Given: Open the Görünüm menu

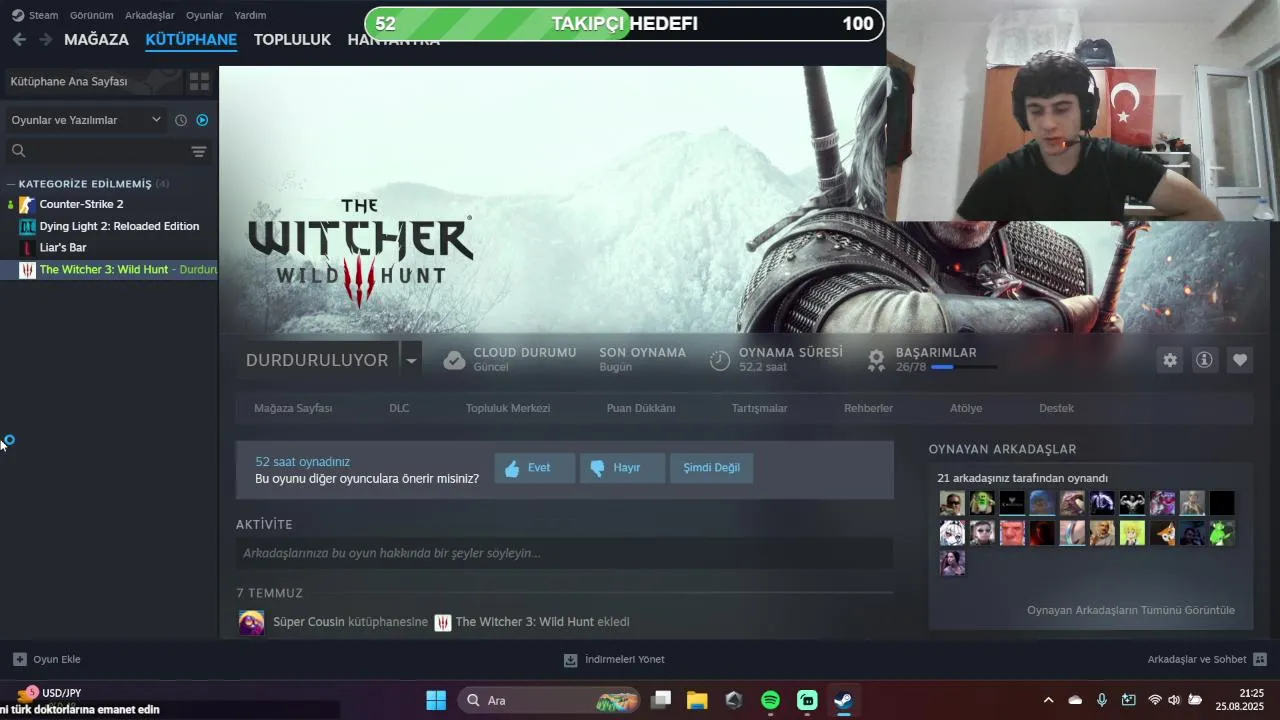Looking at the screenshot, I should coord(91,15).
